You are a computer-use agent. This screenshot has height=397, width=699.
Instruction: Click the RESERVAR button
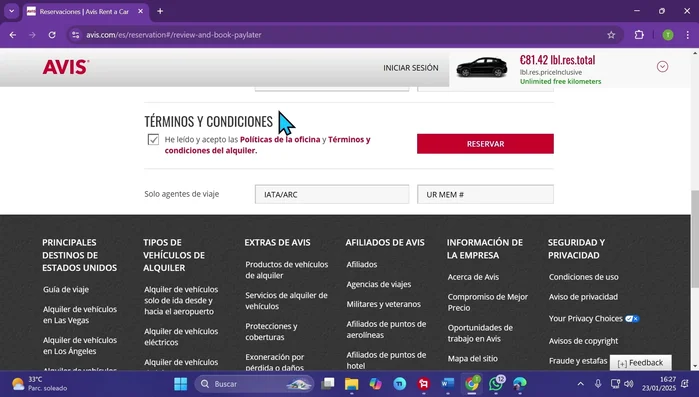485,144
